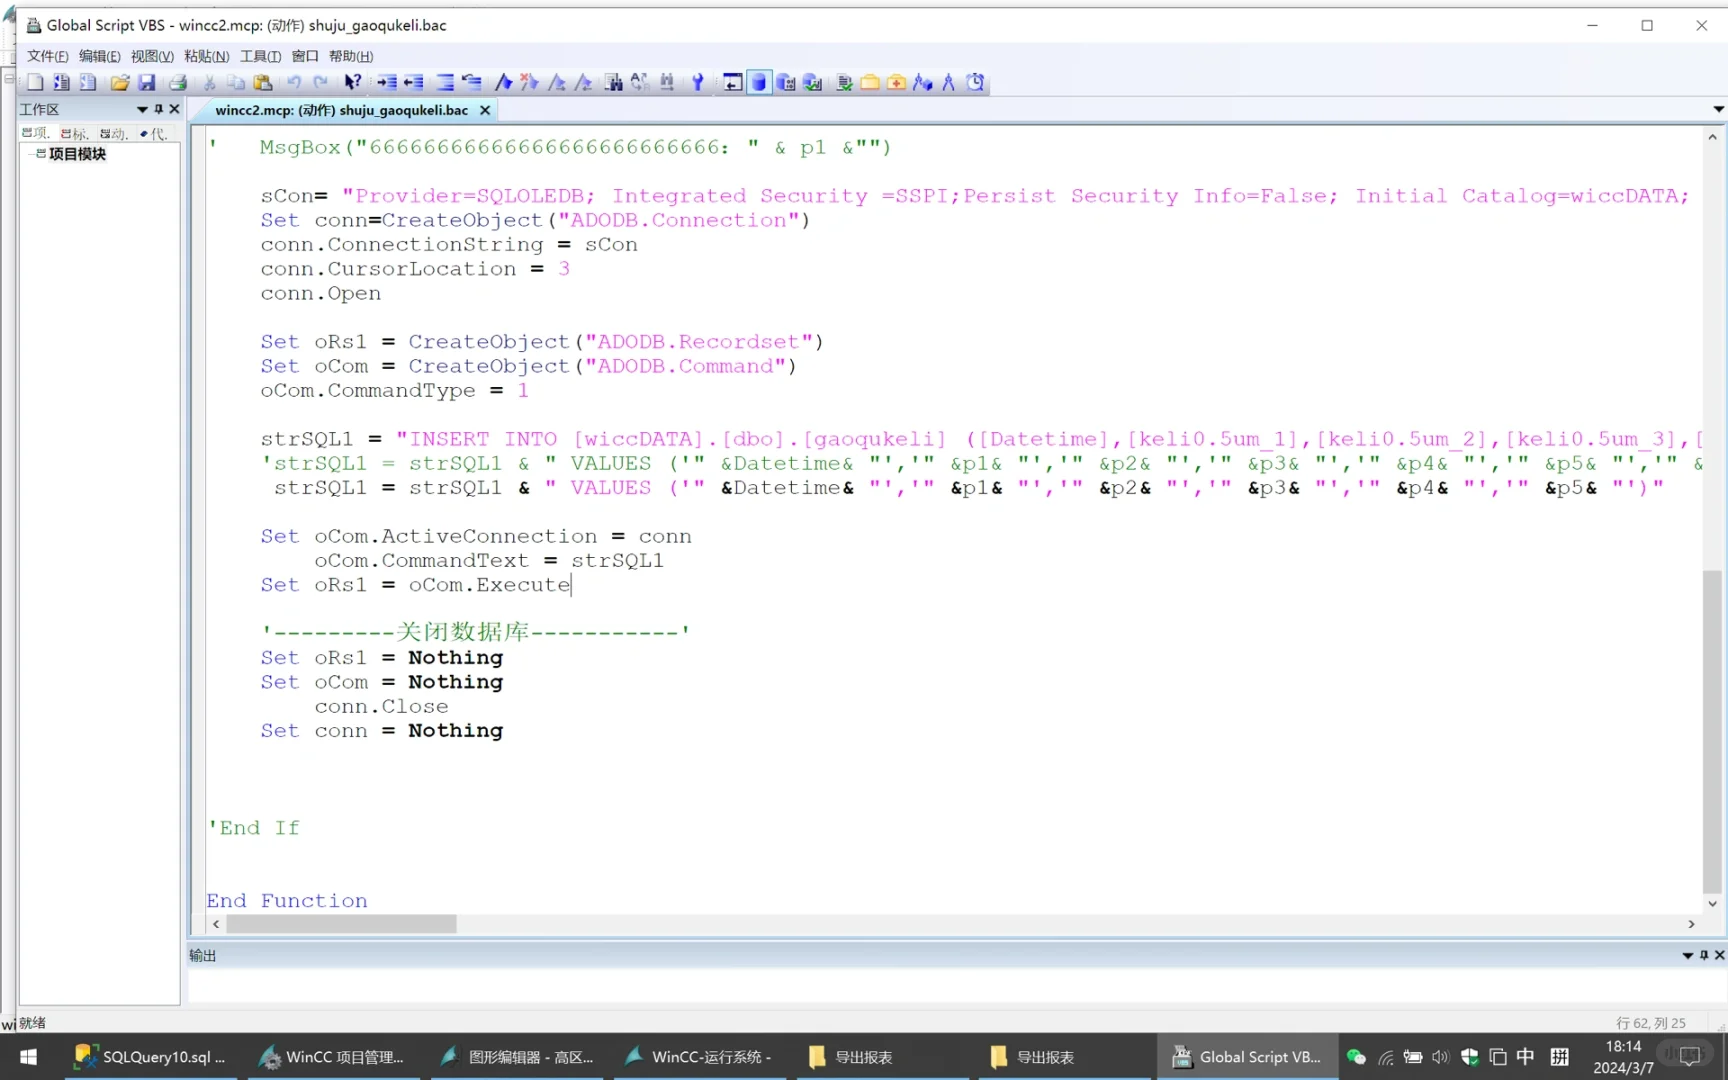Switch to the 标 workspace tab
This screenshot has width=1728, height=1080.
[x=75, y=133]
